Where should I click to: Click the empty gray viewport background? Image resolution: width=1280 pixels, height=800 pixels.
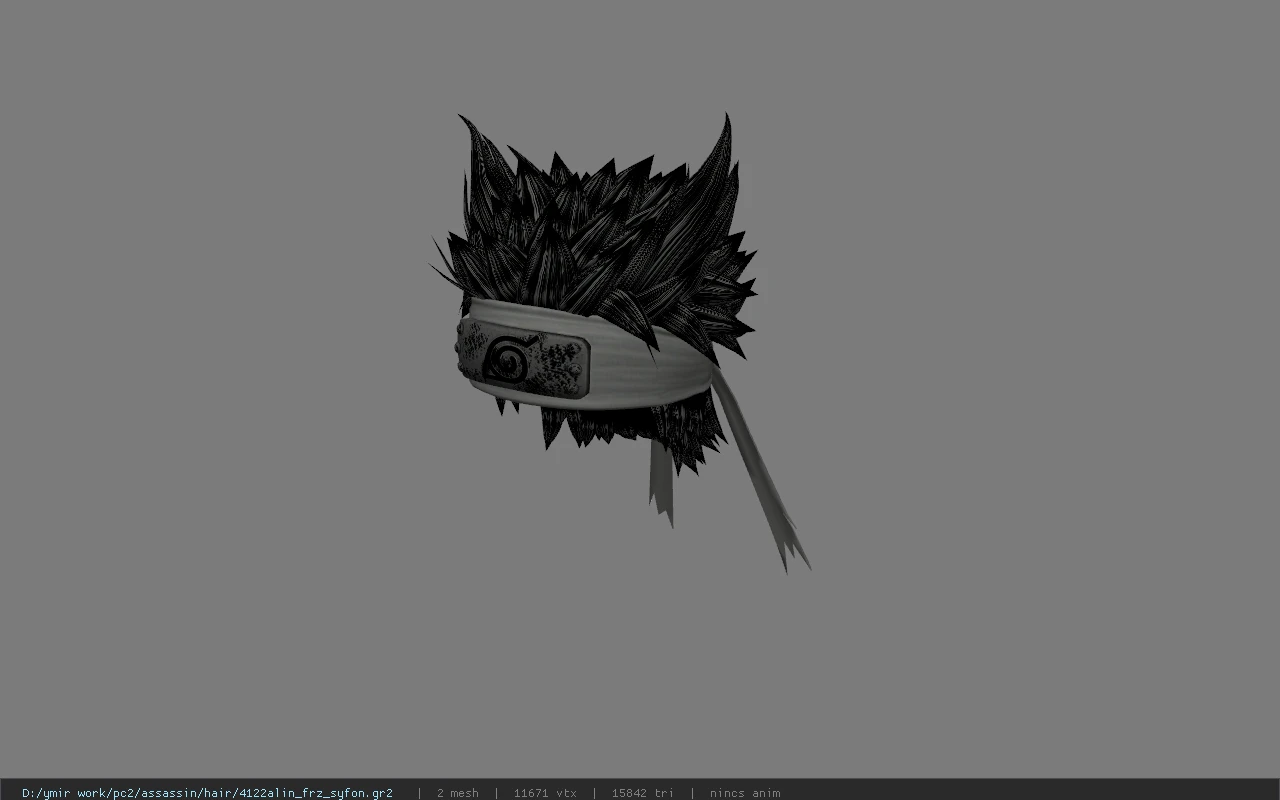(x=1000, y=400)
